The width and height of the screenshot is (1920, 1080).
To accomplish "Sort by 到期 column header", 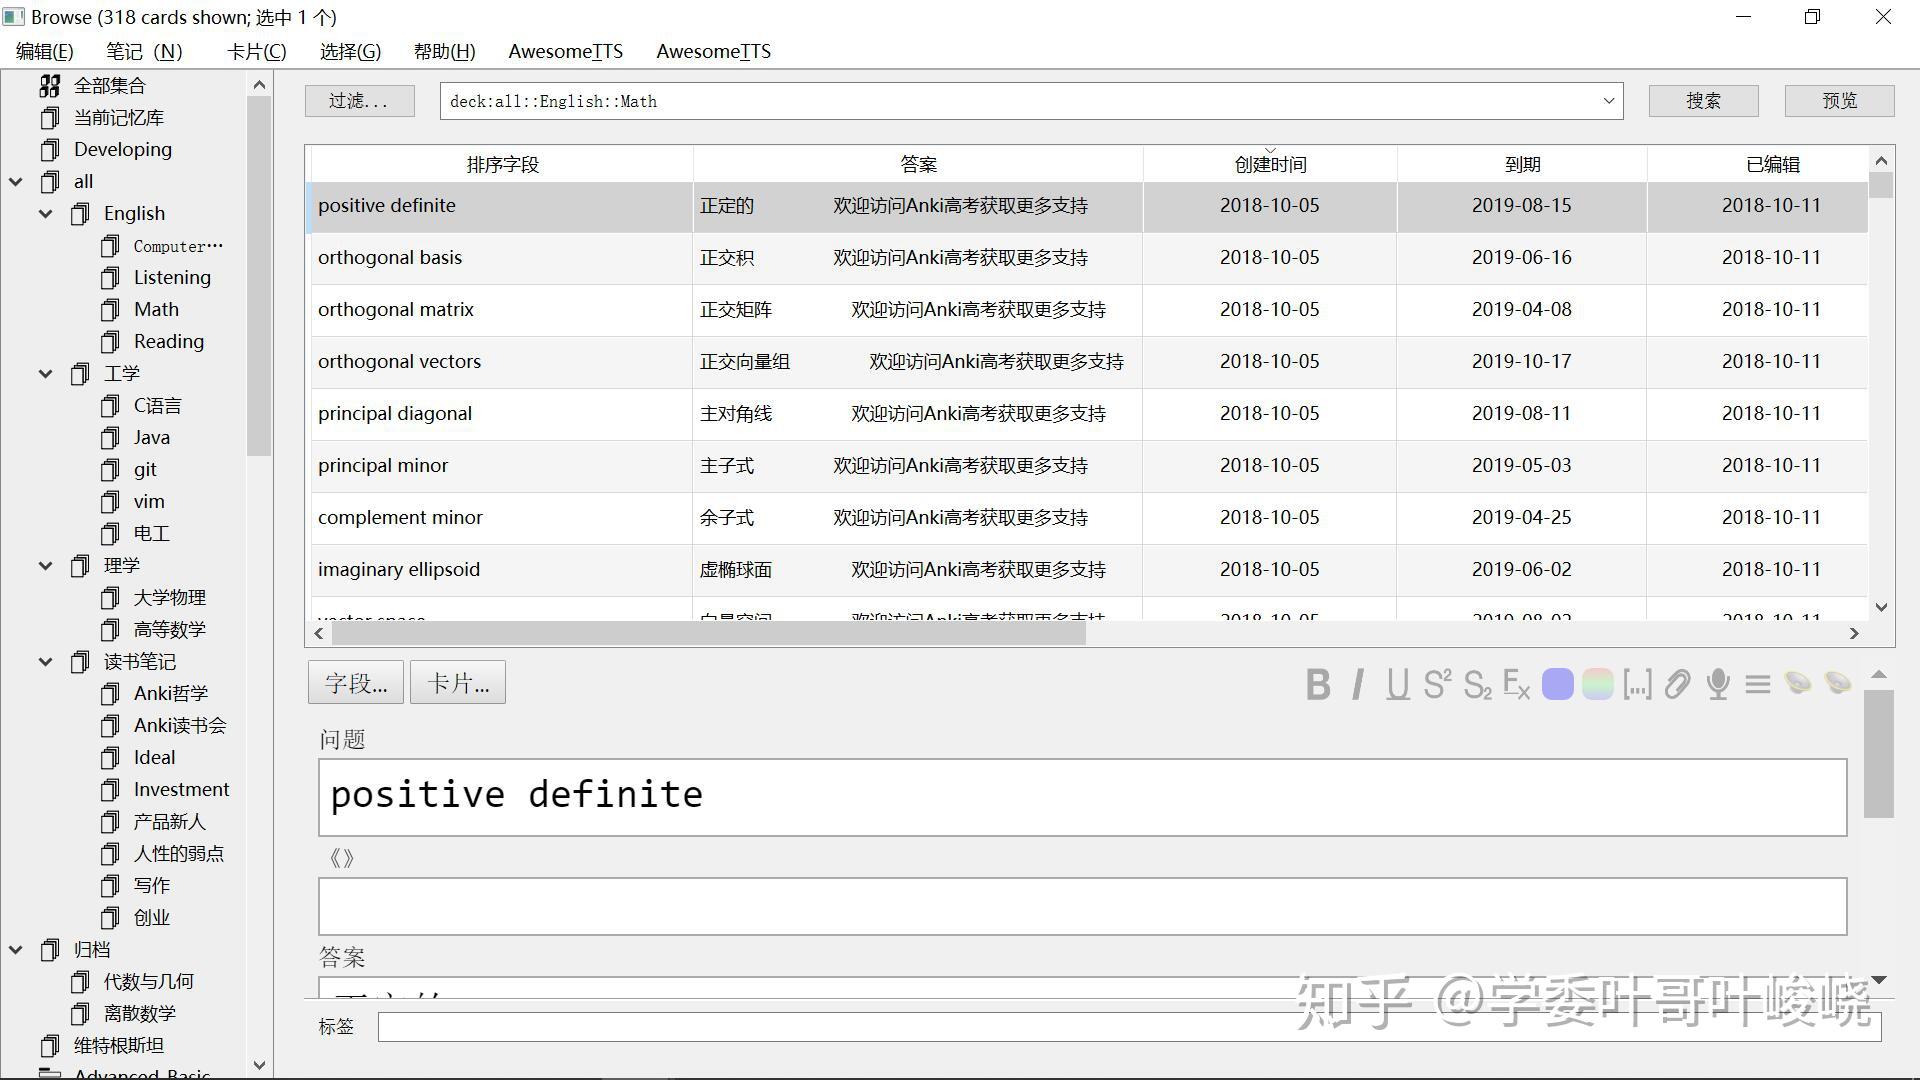I will click(x=1522, y=164).
